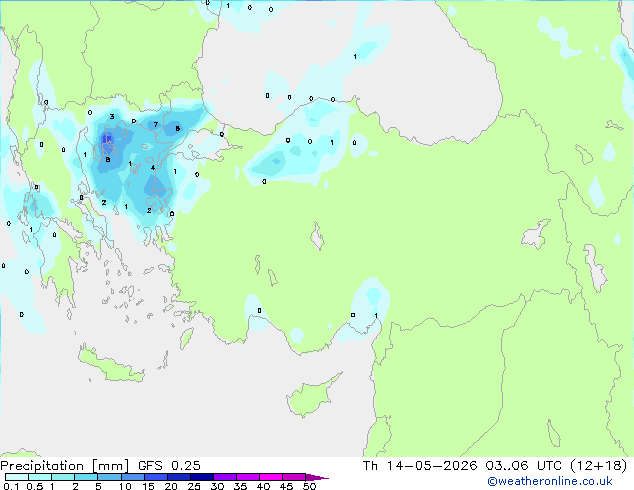Click the "GFS 0.25" model label

pyautogui.click(x=169, y=466)
